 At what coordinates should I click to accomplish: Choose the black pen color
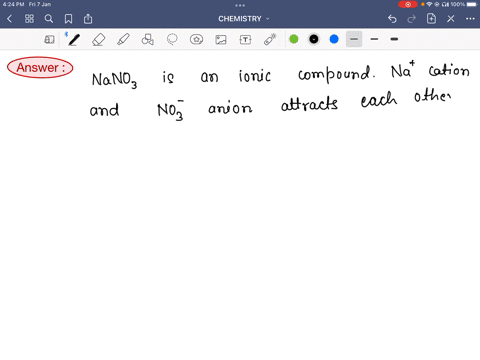(314, 39)
